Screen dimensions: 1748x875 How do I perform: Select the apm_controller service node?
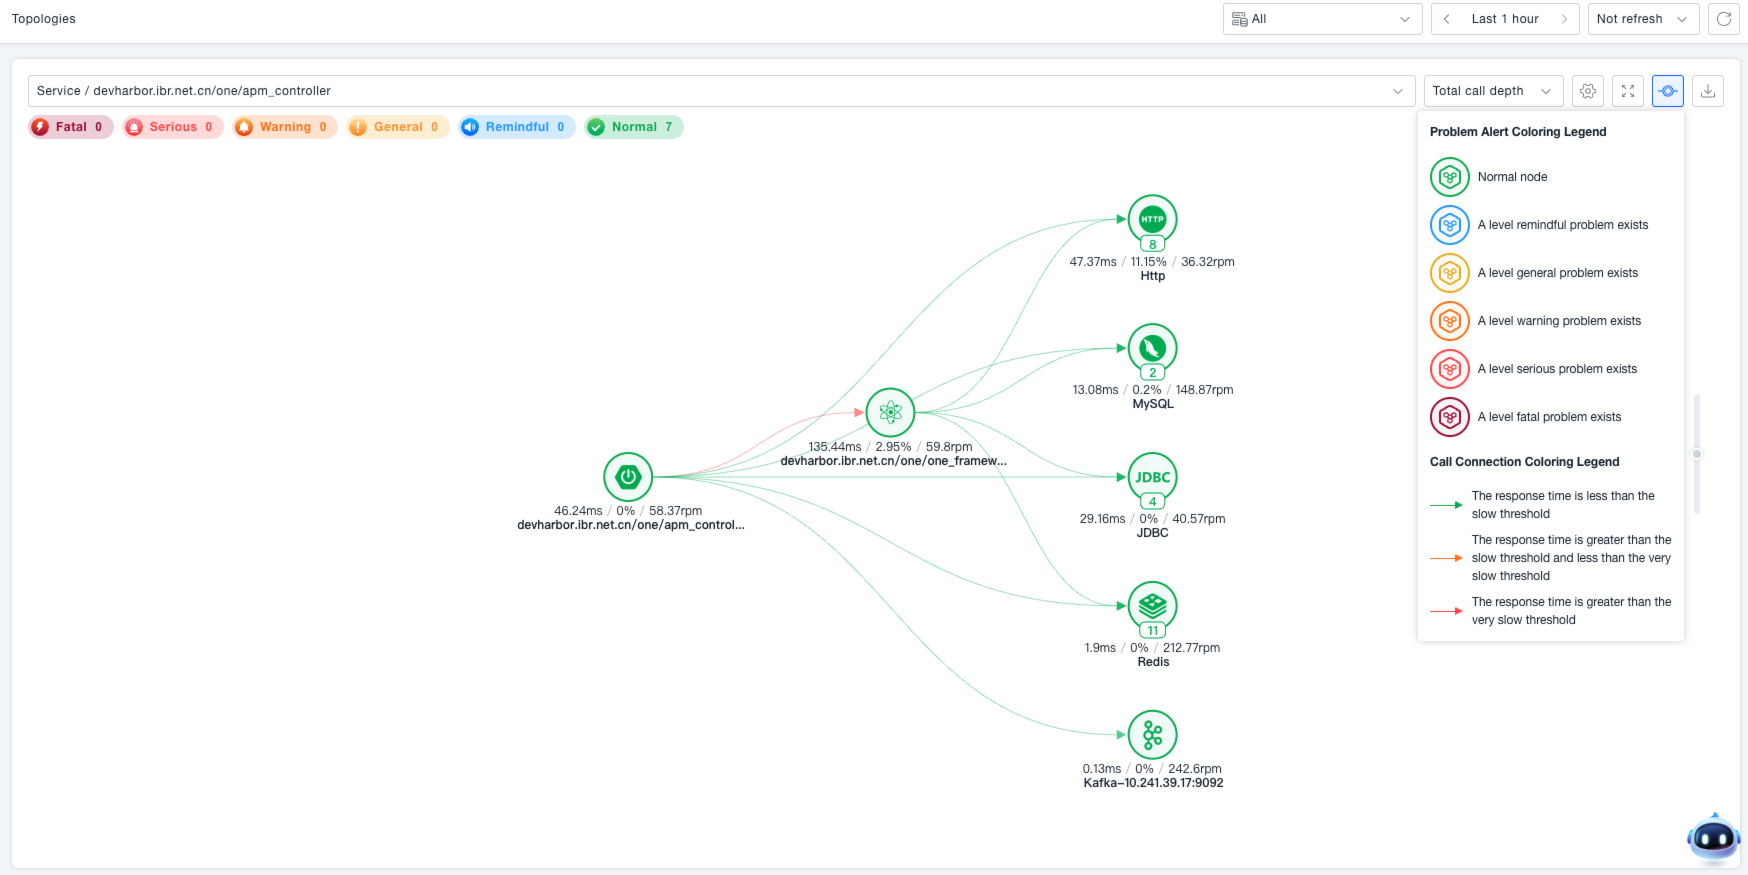pos(628,477)
